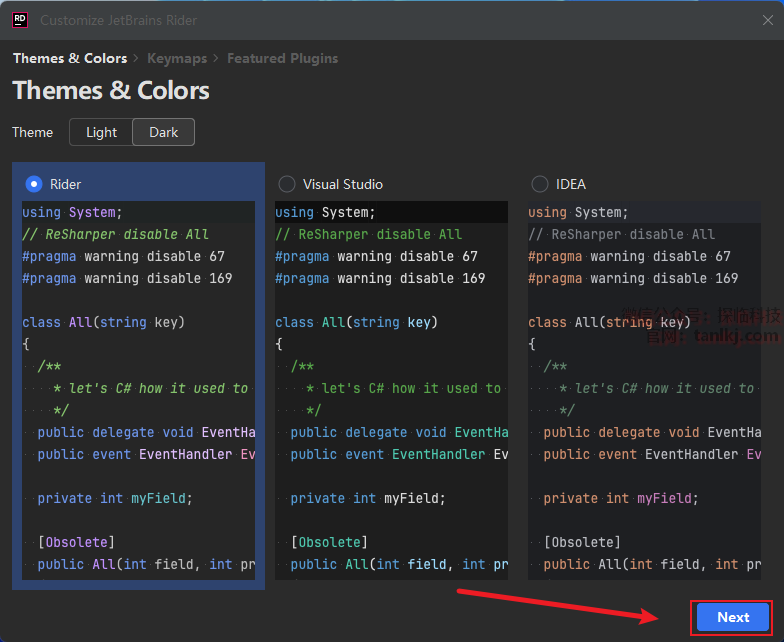Screen dimensions: 784x642
Task: Select the Dark theme option
Action: click(x=164, y=132)
